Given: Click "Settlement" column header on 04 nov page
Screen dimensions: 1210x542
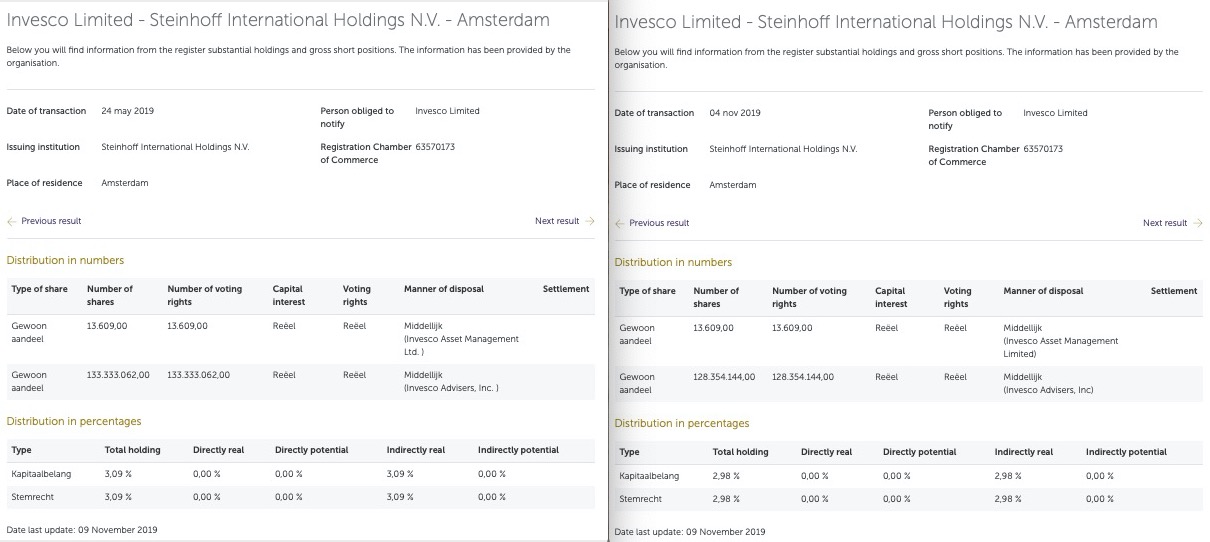Looking at the screenshot, I should 1173,291.
